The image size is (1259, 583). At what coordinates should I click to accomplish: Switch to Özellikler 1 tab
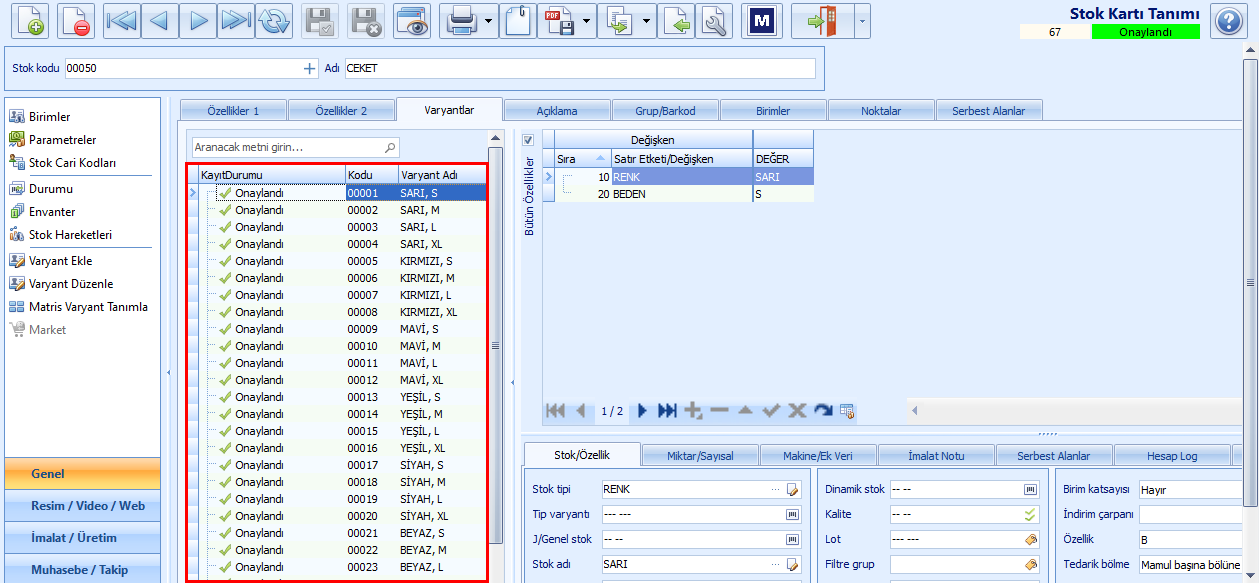pos(233,111)
